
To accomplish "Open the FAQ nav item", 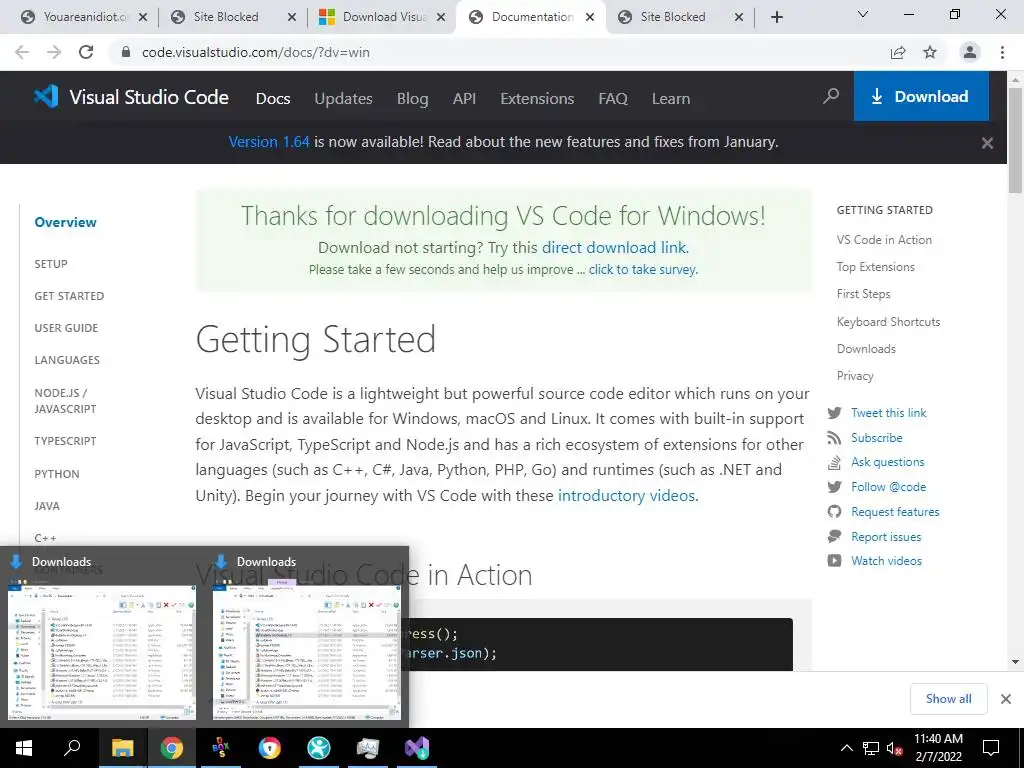I will coord(613,99).
